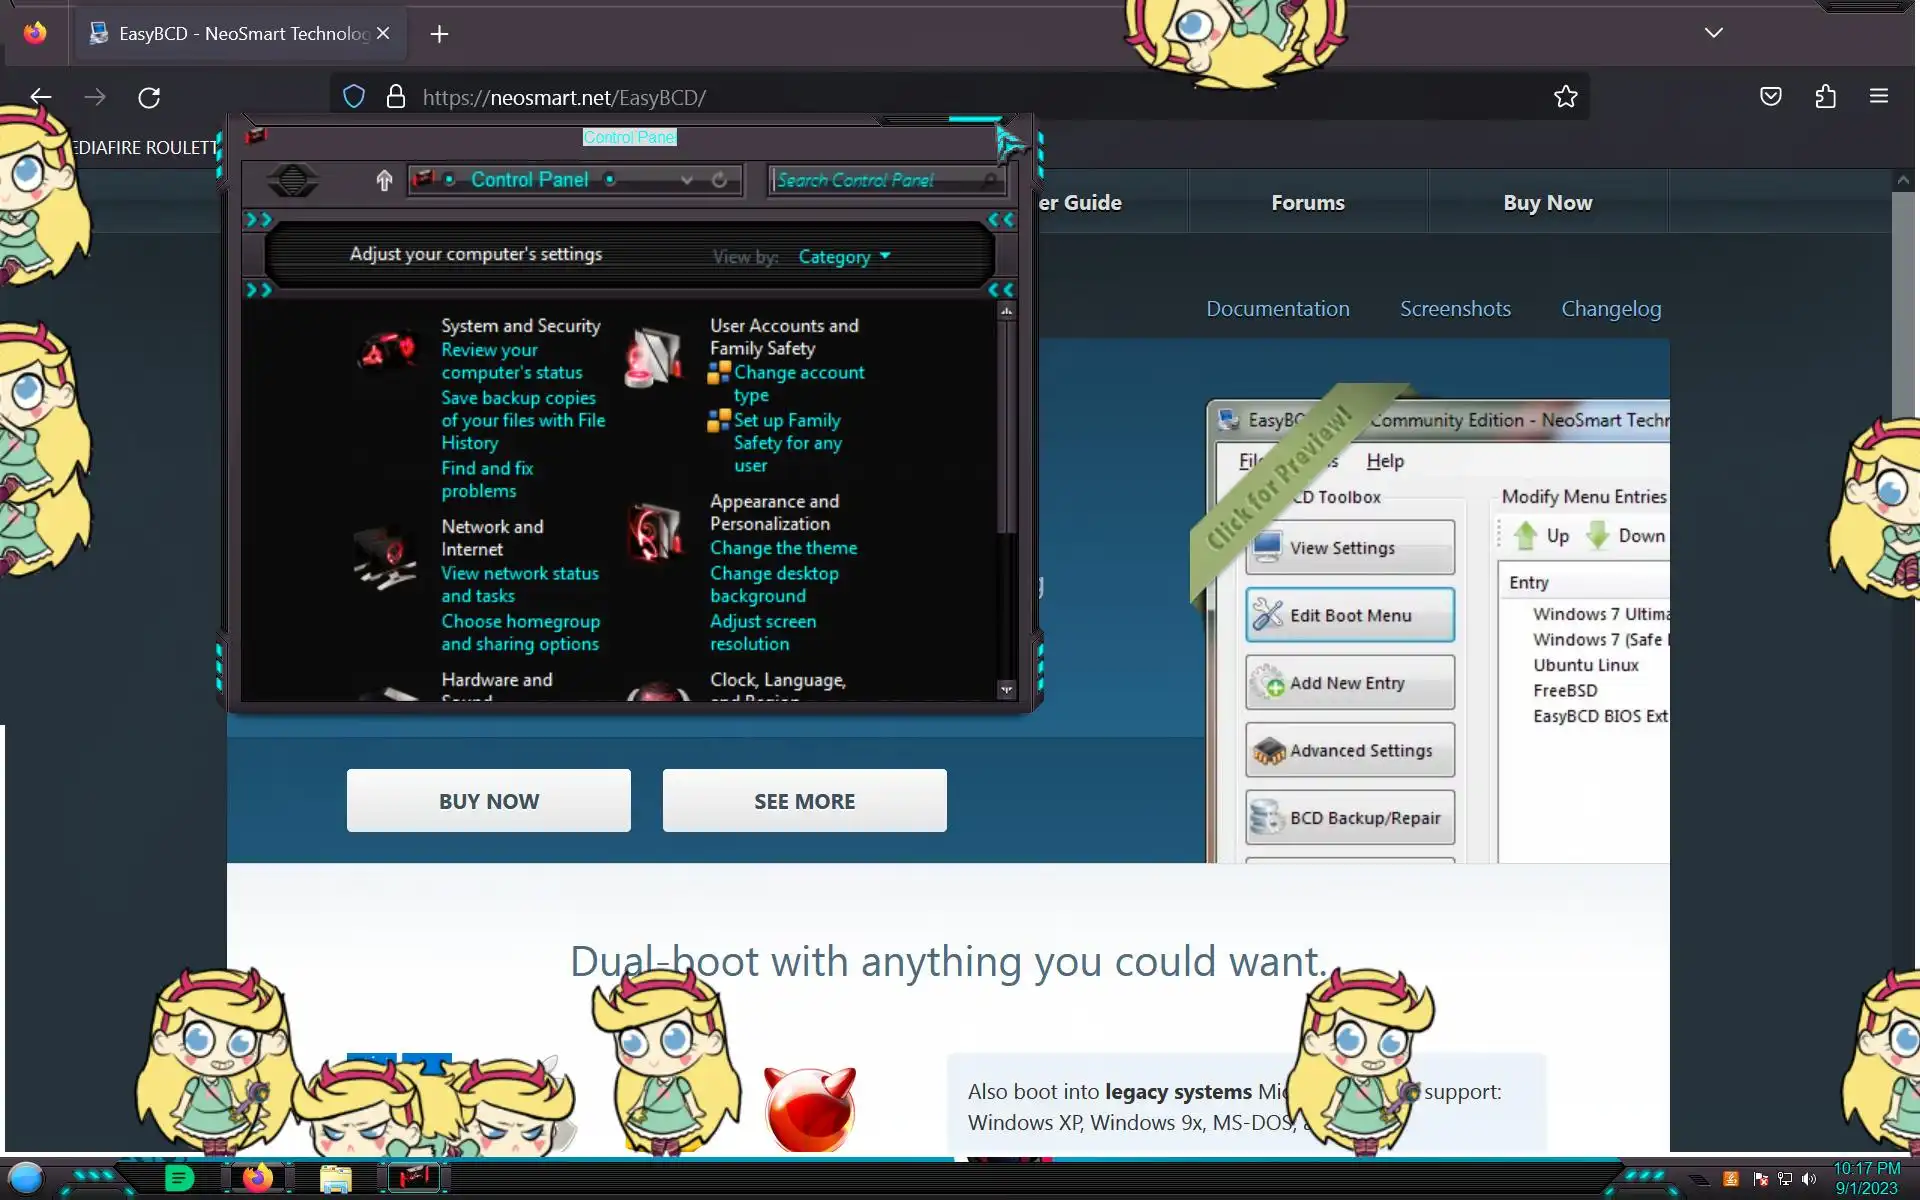Open the Forums navigation item
The image size is (1920, 1200).
coord(1307,203)
